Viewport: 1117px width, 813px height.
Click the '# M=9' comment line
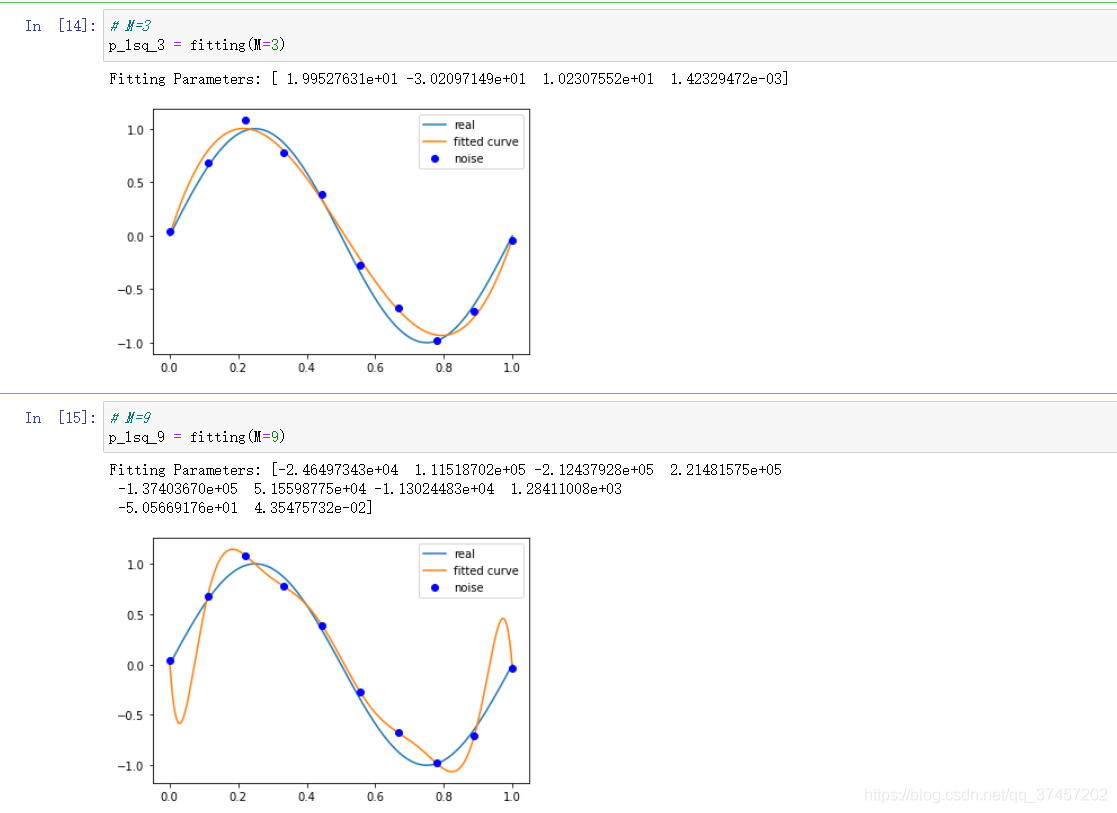pos(130,418)
